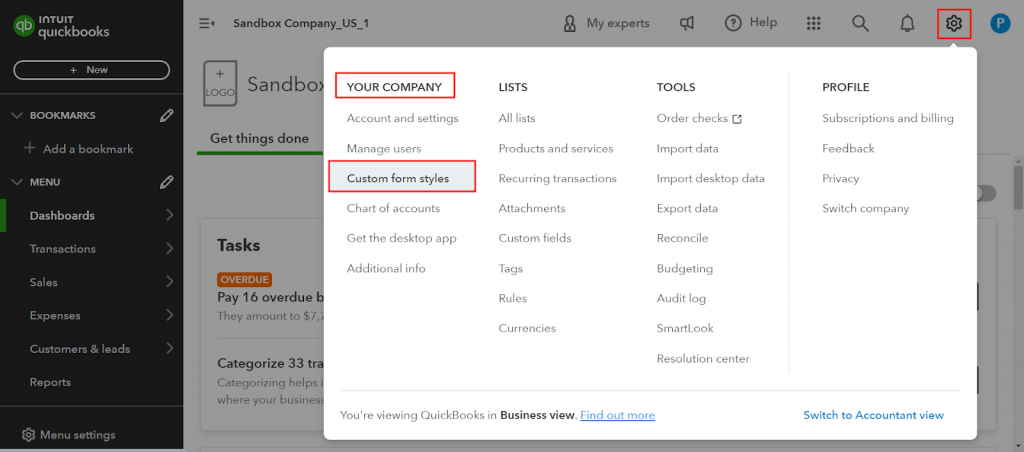The image size is (1024, 452).
Task: Open Products and services
Action: pos(556,148)
